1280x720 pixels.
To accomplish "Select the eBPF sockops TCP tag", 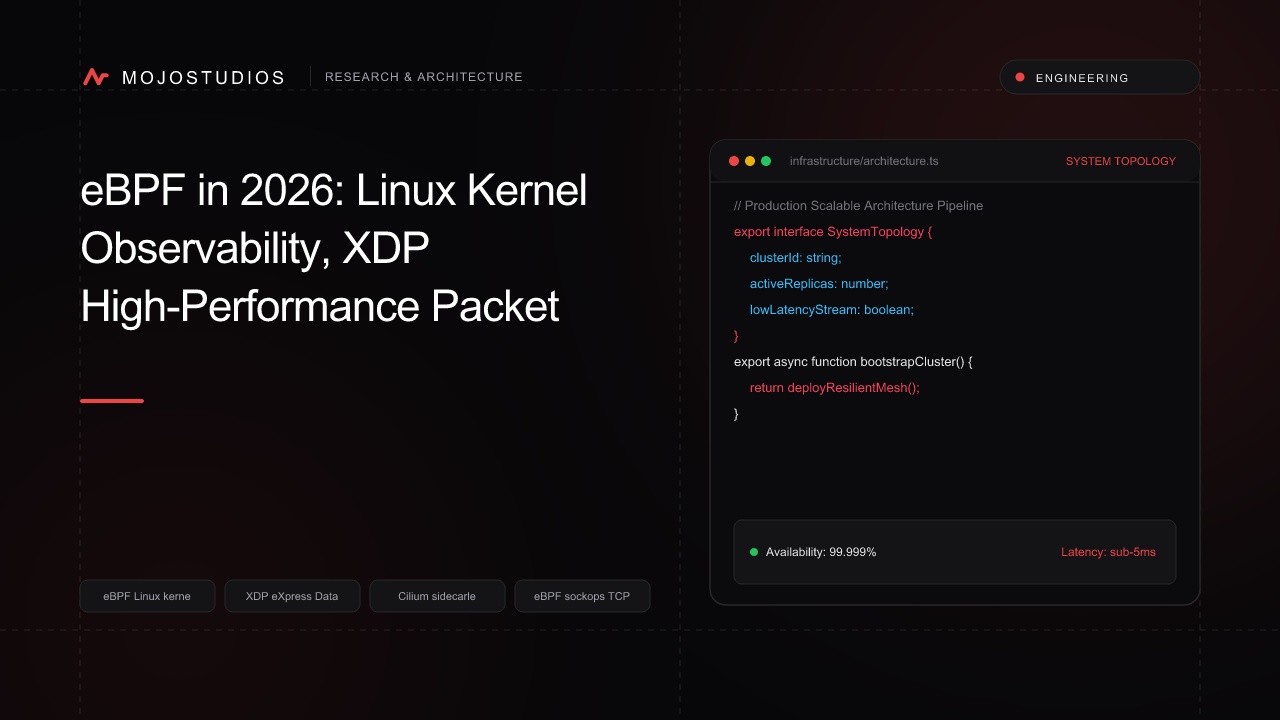I will coord(582,596).
